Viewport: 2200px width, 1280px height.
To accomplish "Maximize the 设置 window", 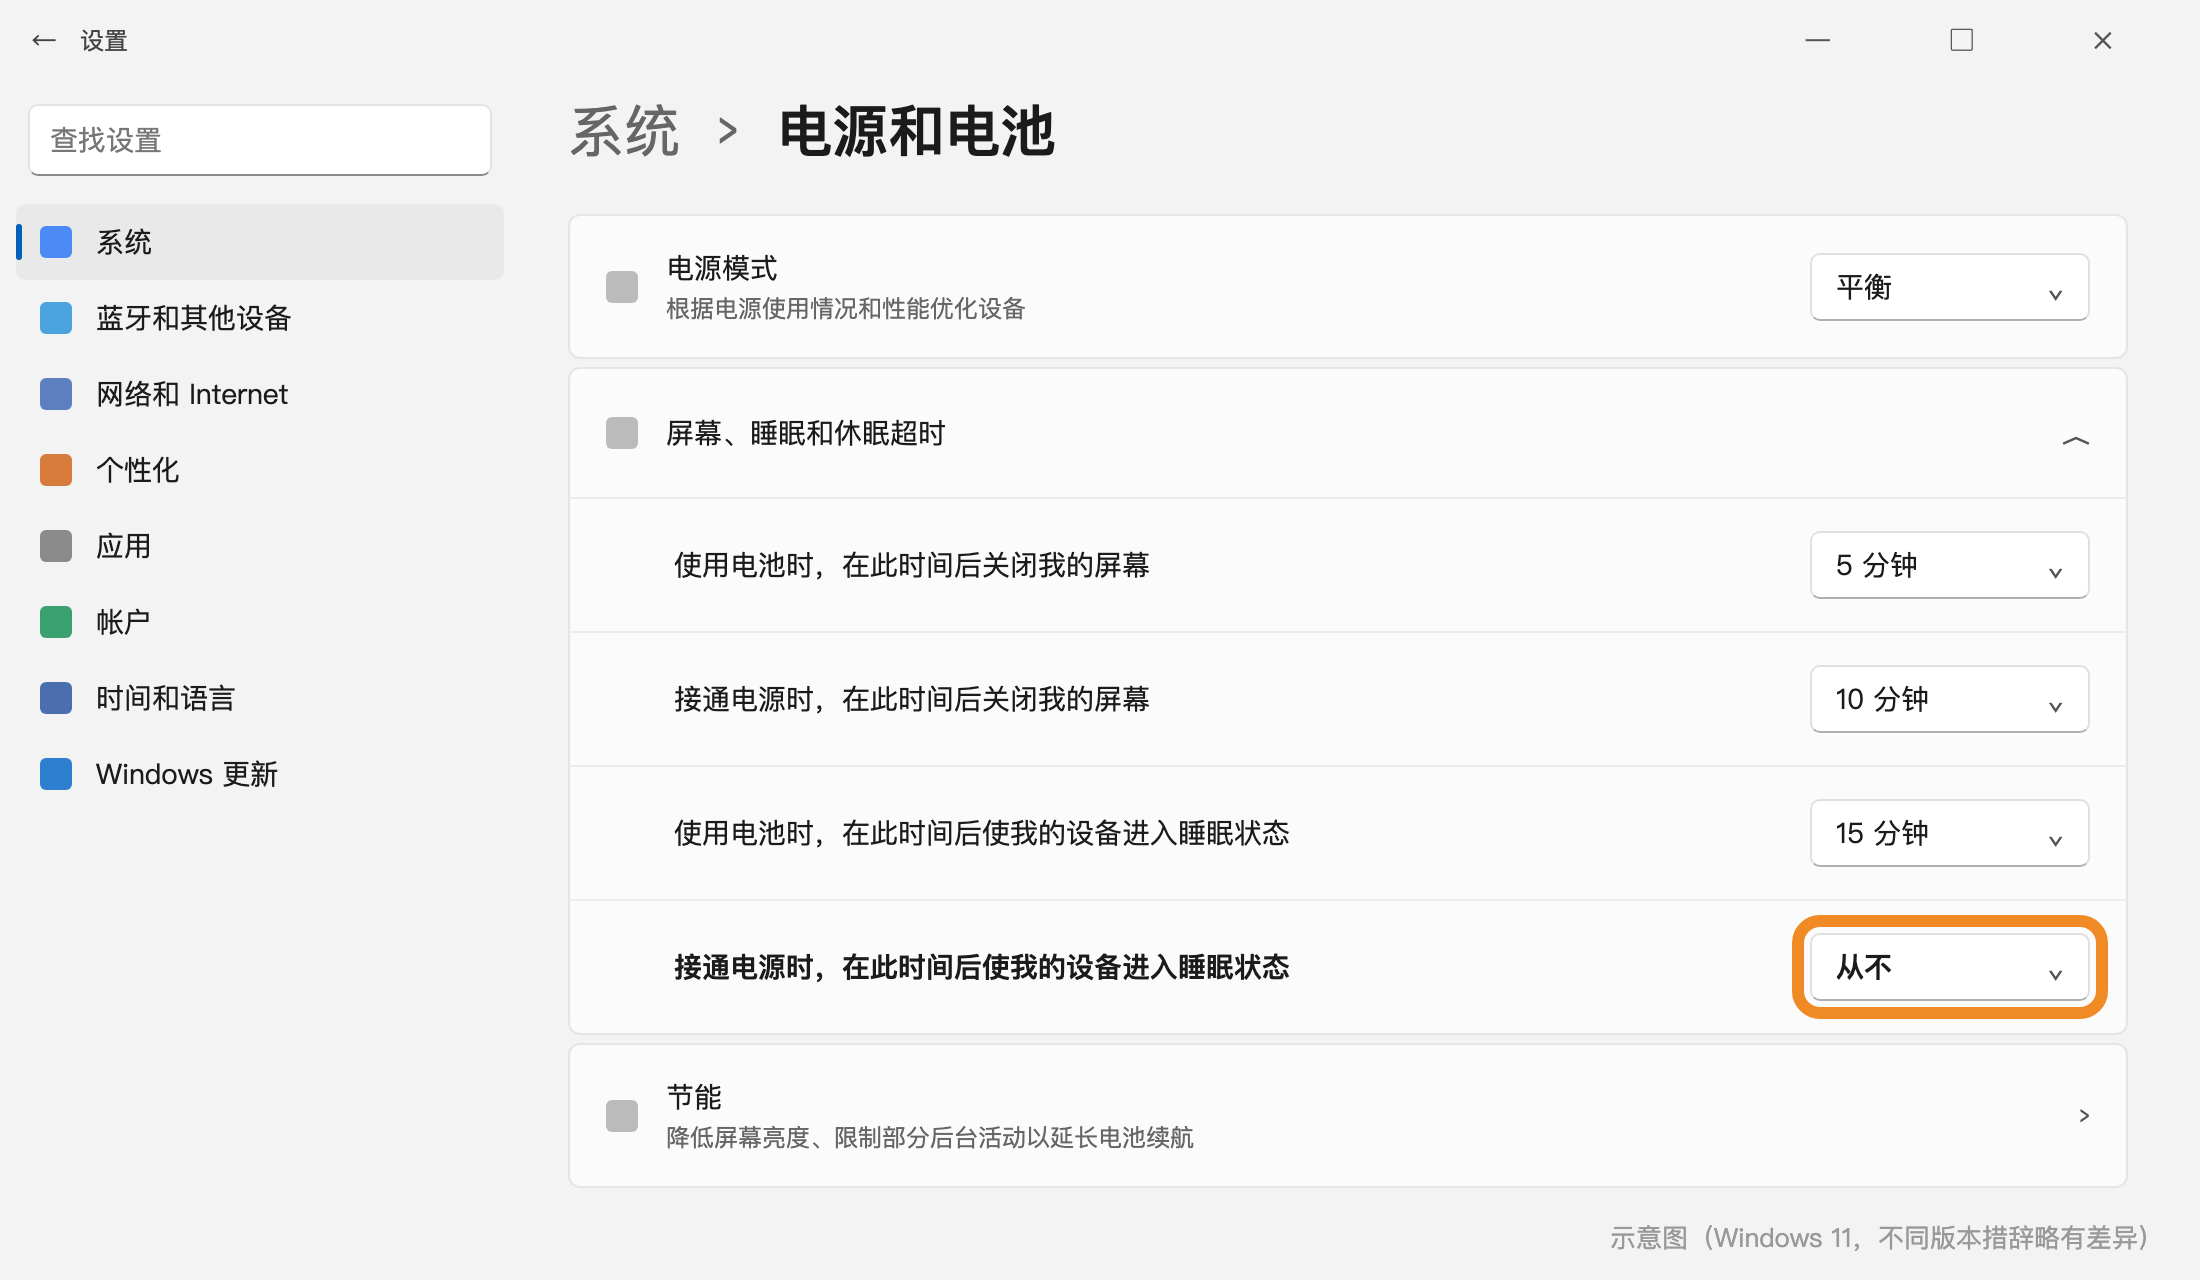I will [x=1961, y=40].
